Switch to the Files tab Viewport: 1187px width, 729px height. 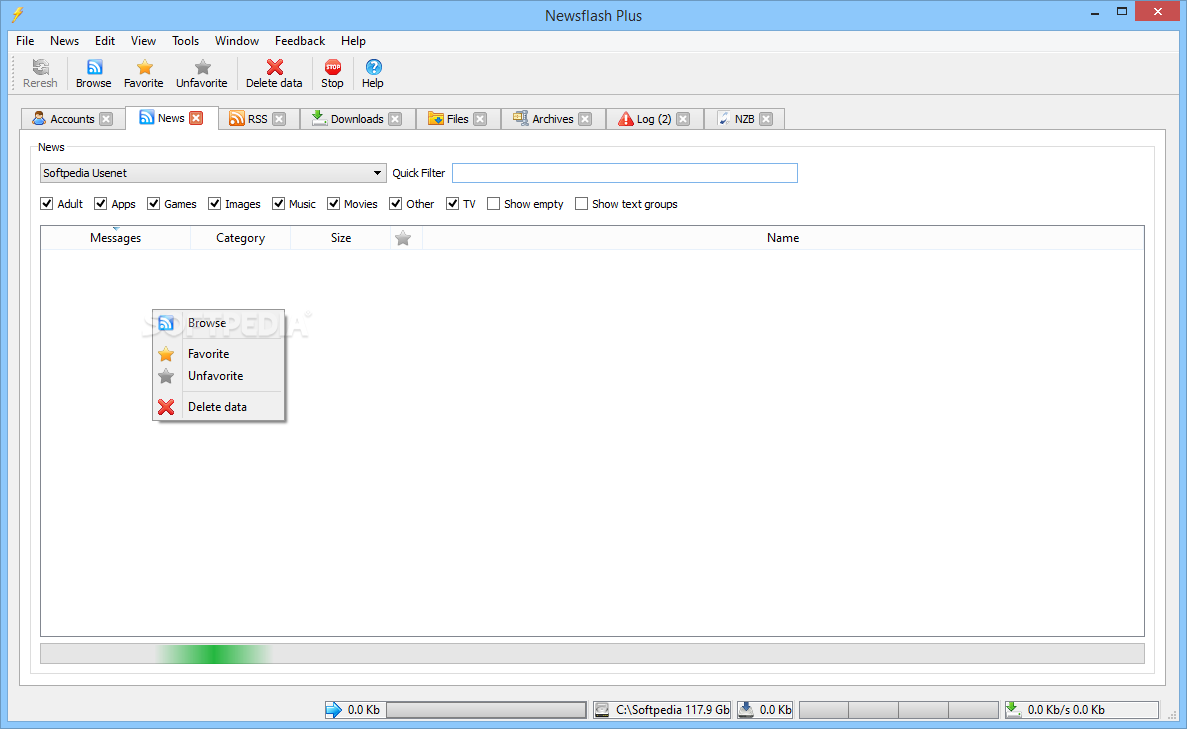point(457,119)
